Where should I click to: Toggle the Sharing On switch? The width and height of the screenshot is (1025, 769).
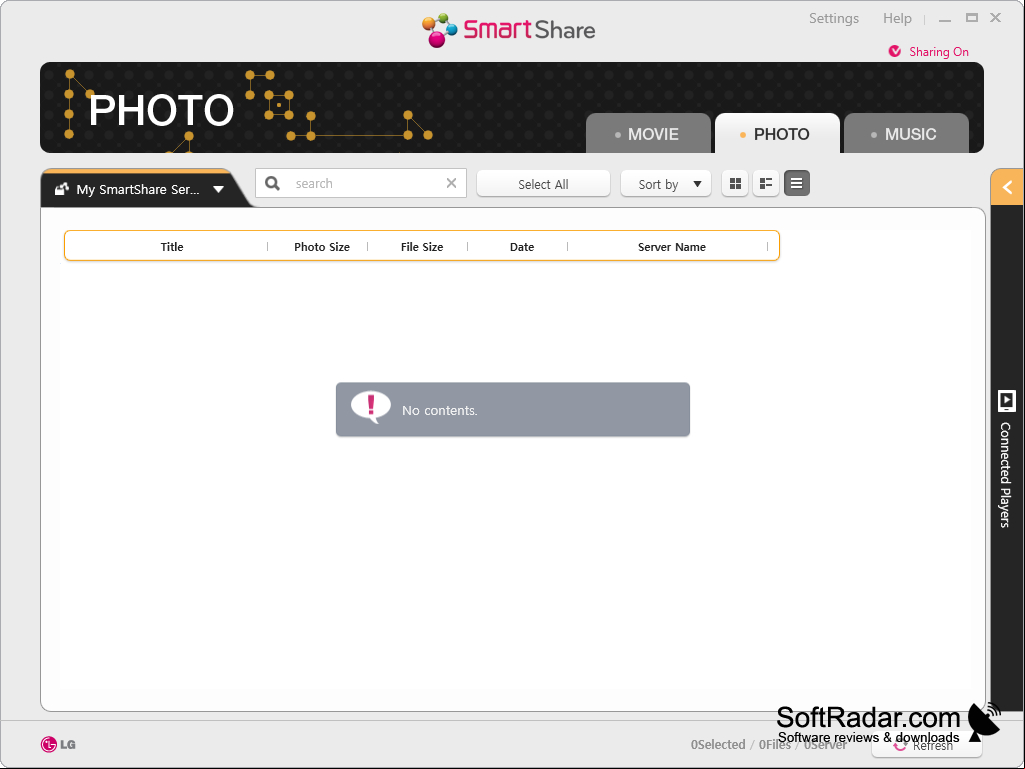point(928,52)
